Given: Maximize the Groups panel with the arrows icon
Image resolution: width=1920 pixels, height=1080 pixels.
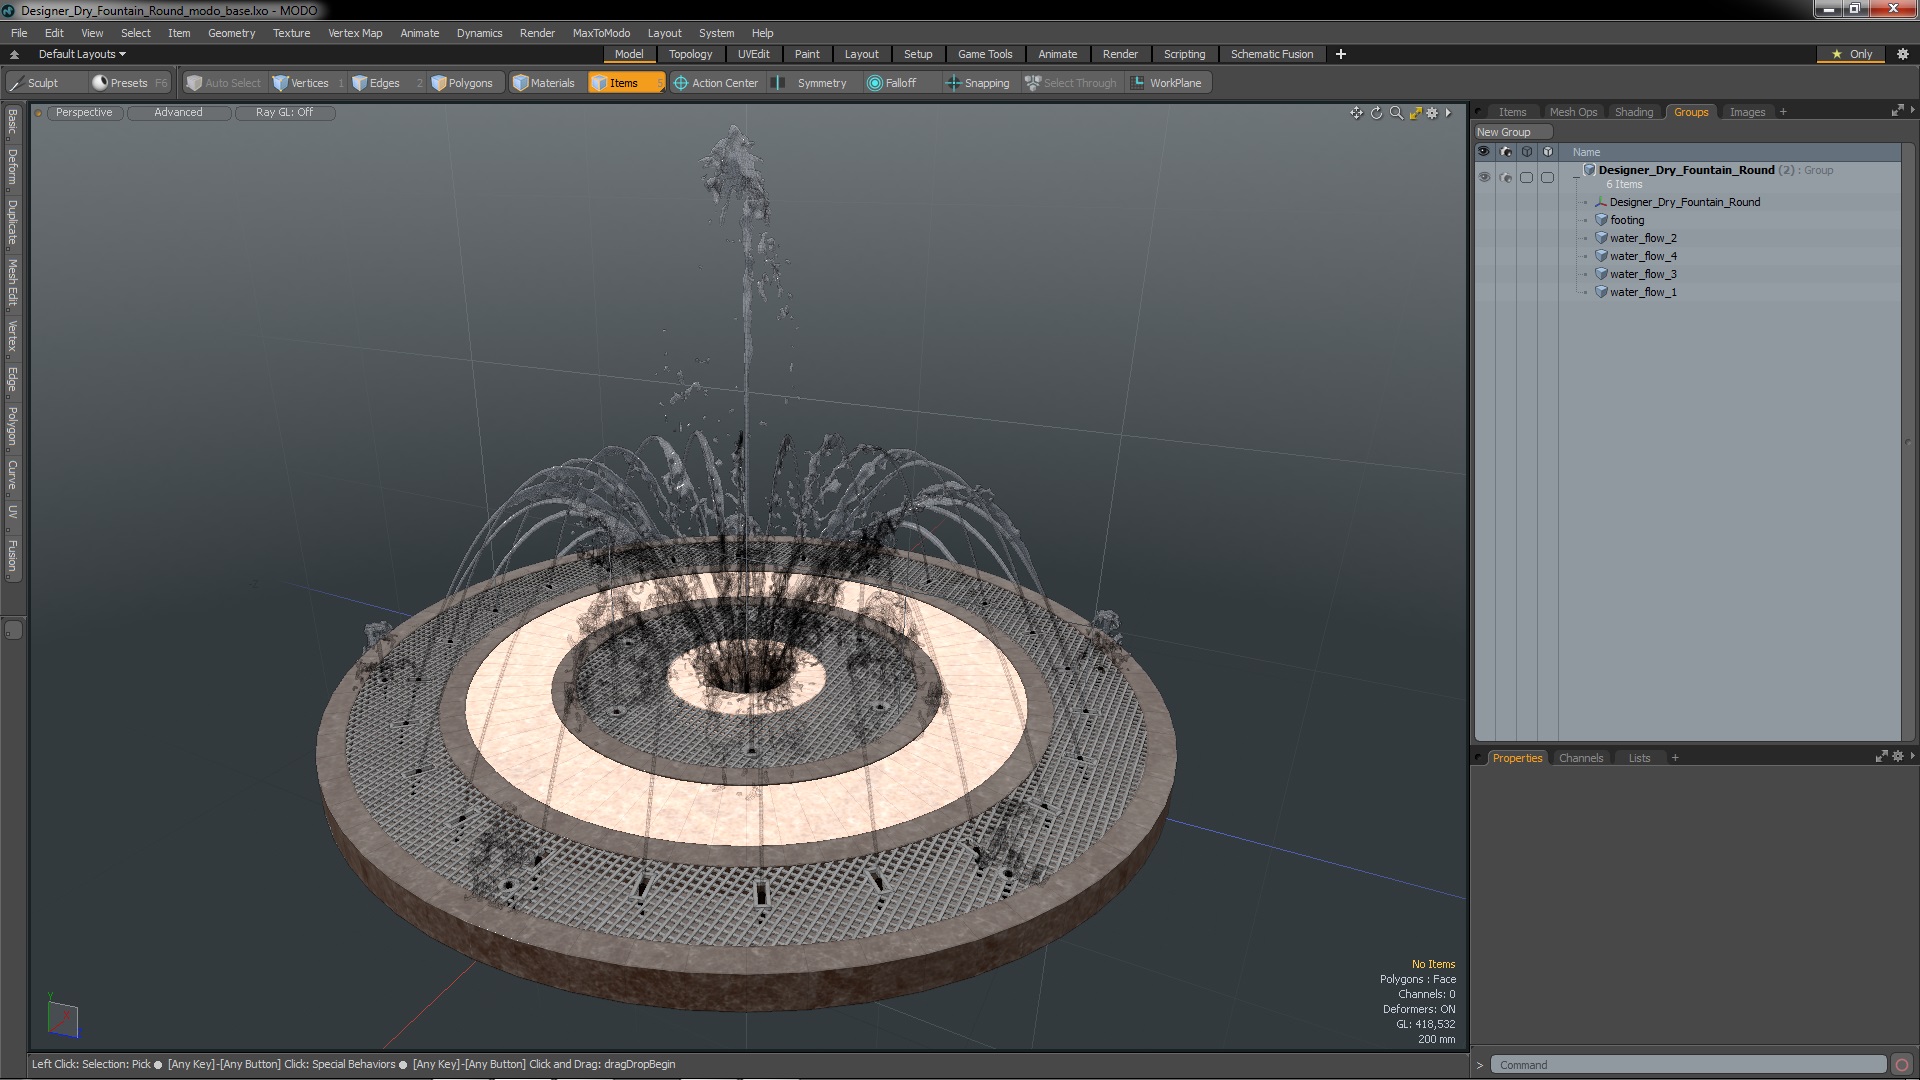Looking at the screenshot, I should click(1897, 111).
